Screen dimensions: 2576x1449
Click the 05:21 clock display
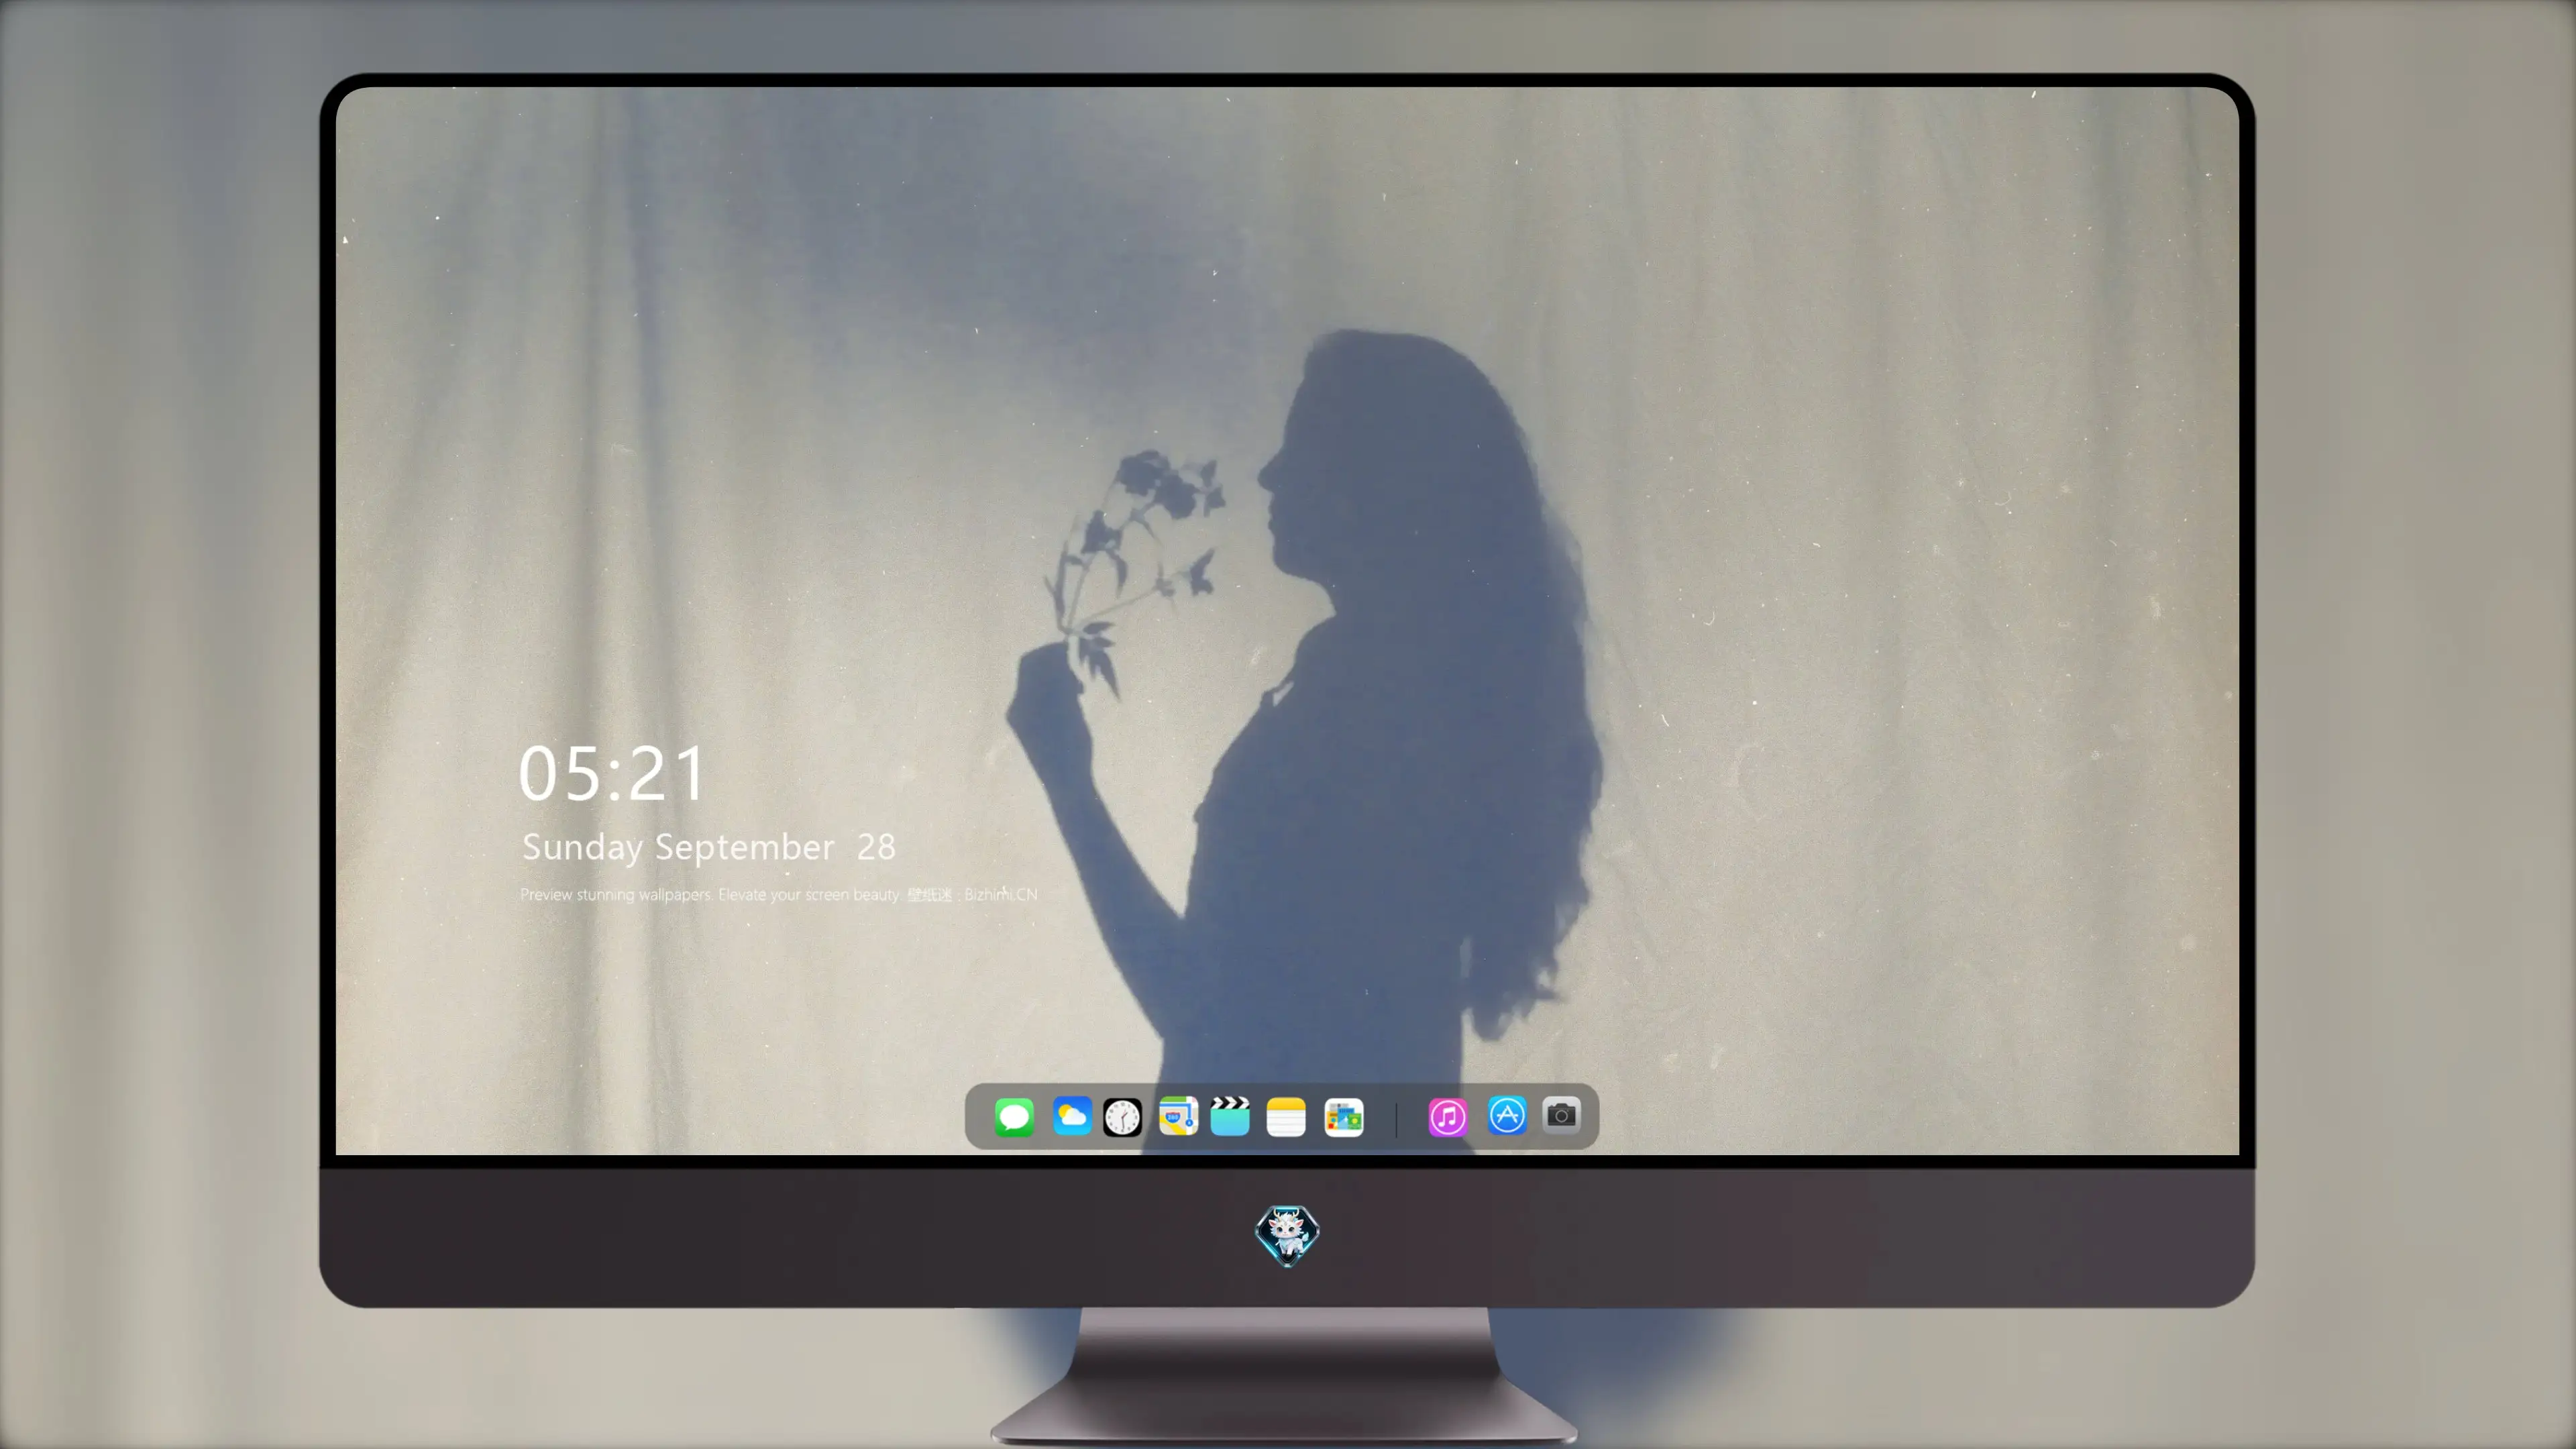pyautogui.click(x=612, y=773)
